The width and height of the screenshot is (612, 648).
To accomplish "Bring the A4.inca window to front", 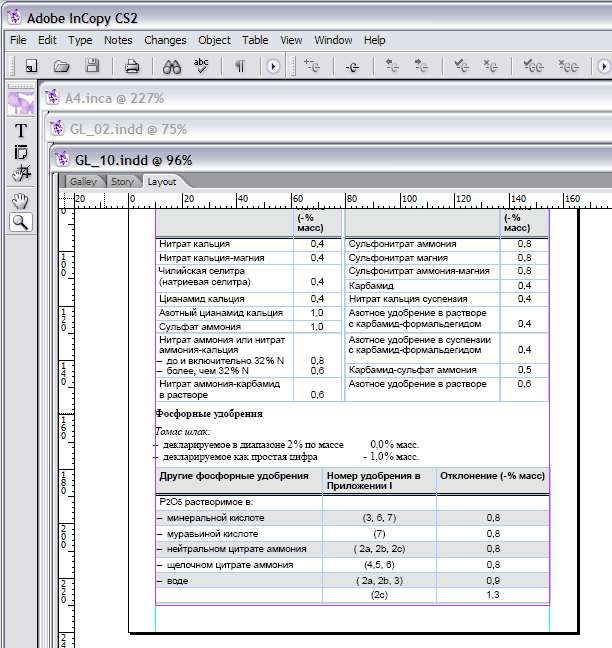I will (326, 98).
